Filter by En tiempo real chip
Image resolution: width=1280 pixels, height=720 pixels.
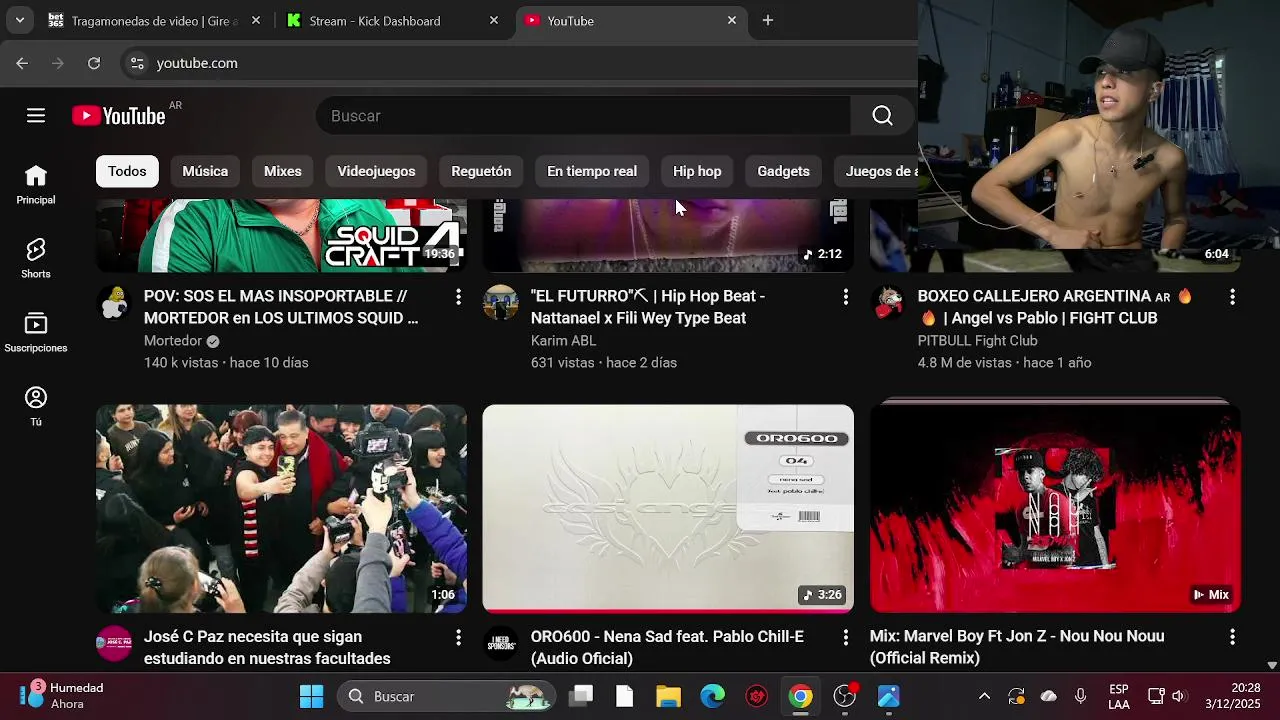592,171
